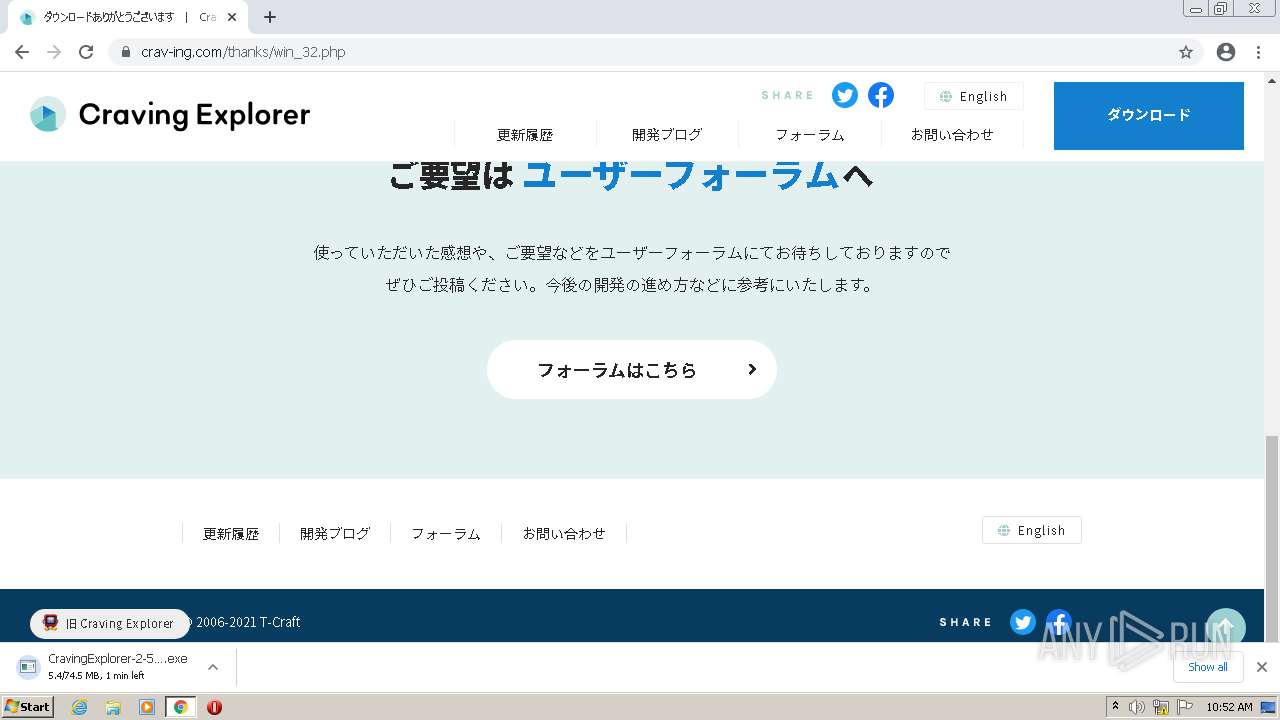1280x720 pixels.
Task: Switch language with the footer English button
Action: tap(1032, 530)
